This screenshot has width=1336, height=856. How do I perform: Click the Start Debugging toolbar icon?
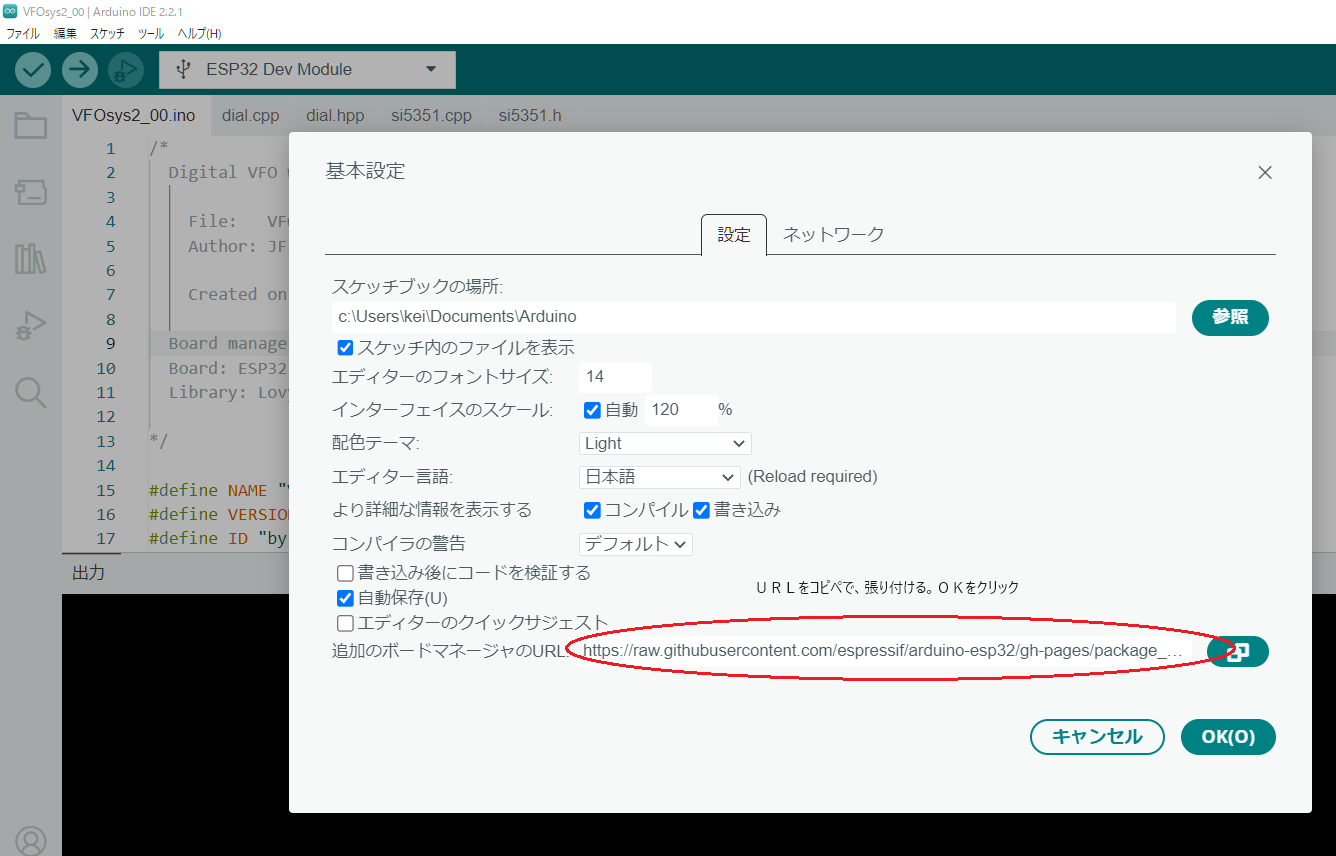[x=126, y=70]
